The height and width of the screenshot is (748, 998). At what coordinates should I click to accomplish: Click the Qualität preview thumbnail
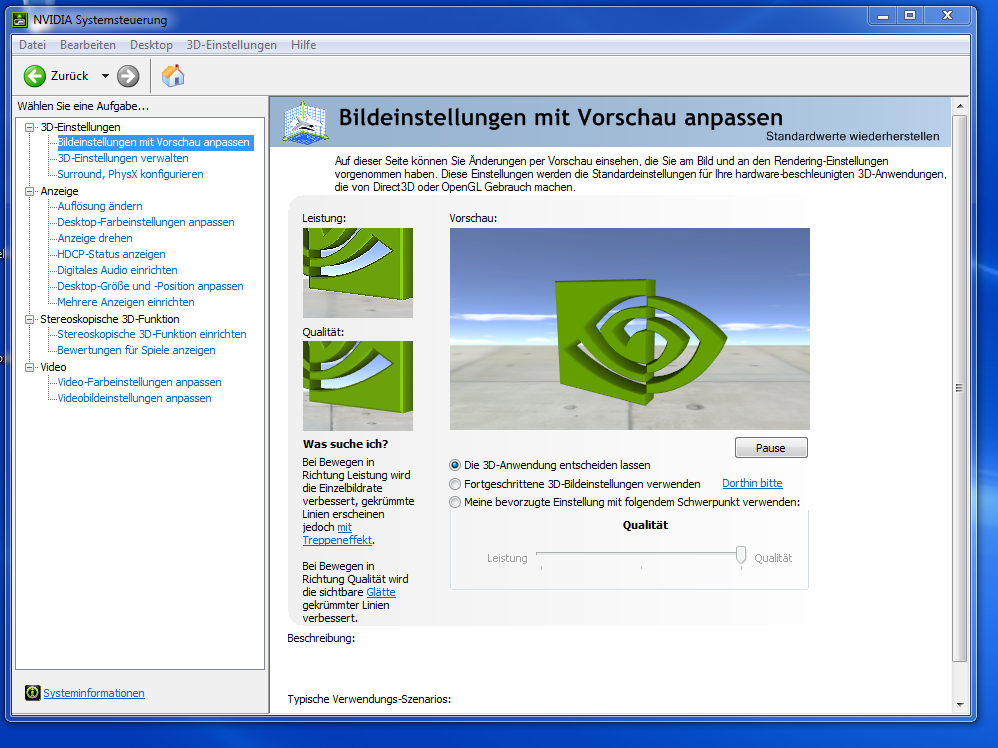[x=358, y=386]
